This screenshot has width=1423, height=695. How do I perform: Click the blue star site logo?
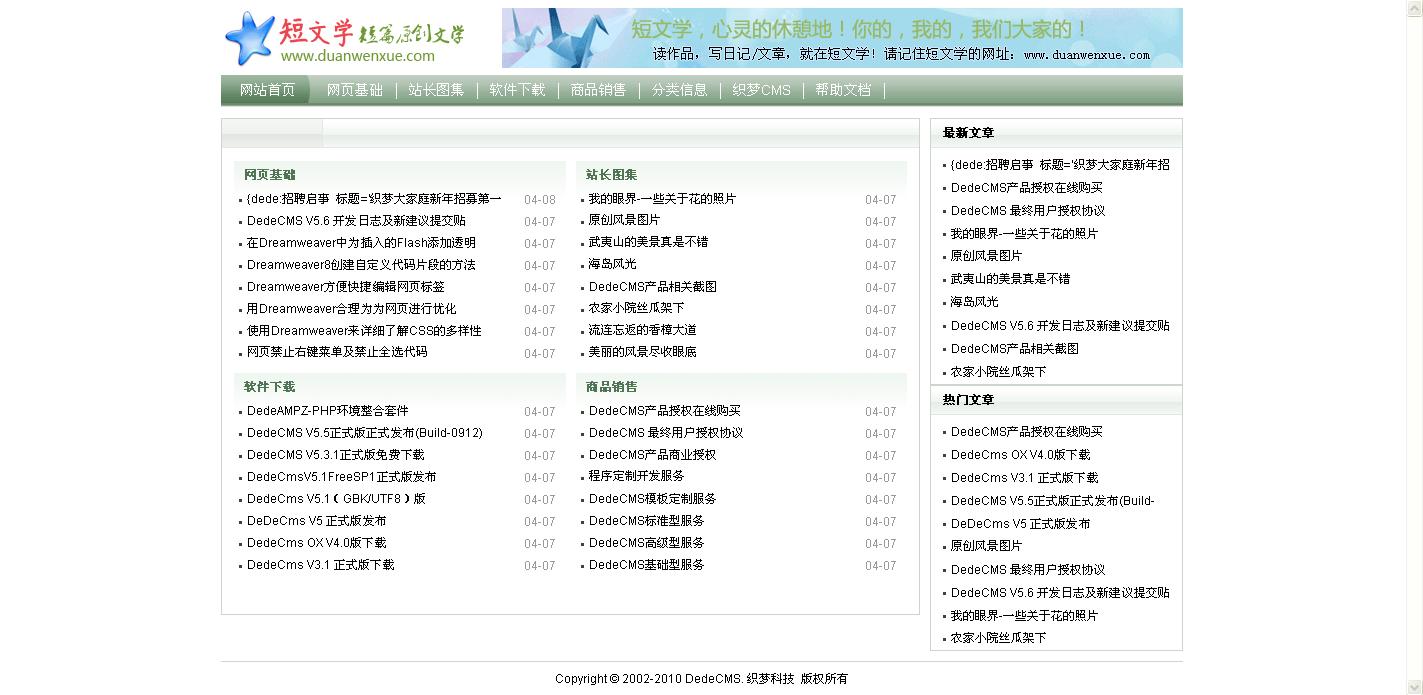point(249,39)
